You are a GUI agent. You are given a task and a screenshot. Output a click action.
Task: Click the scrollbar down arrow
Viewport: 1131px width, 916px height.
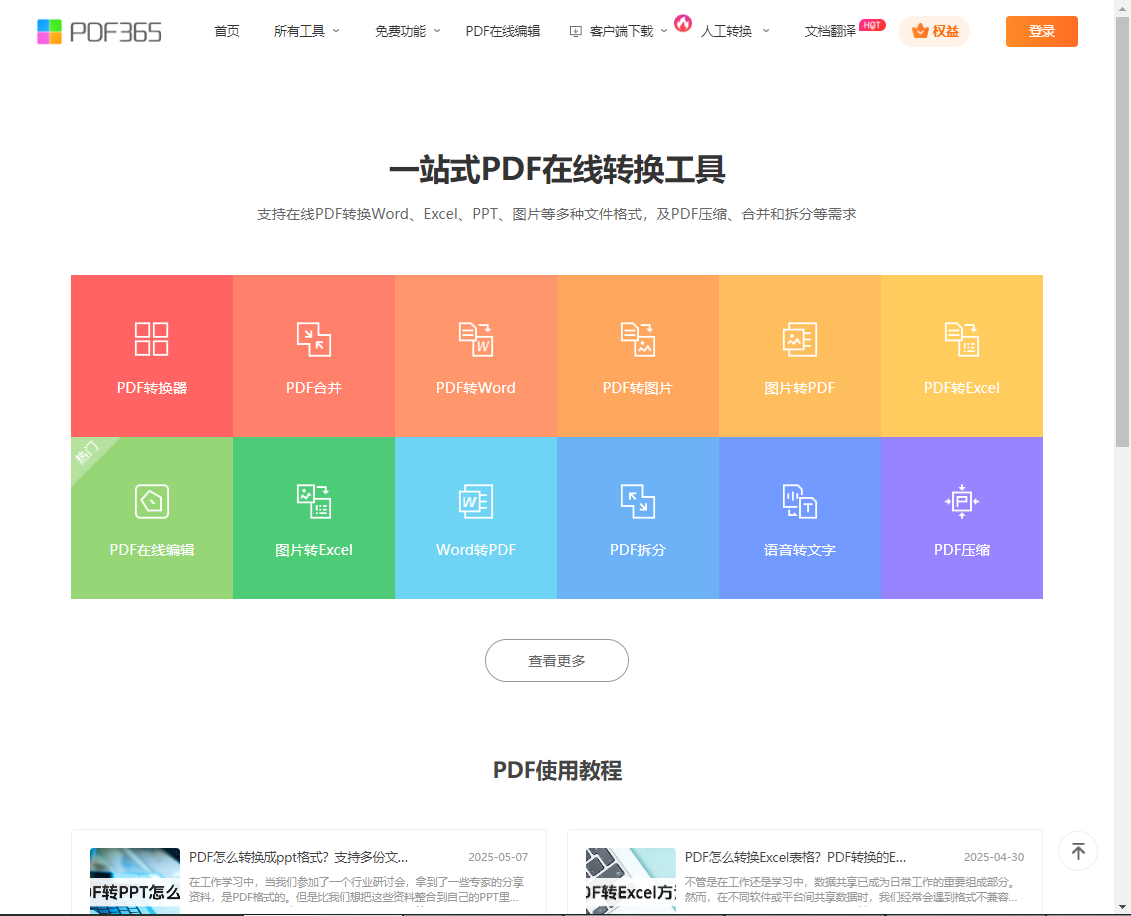[x=1122, y=907]
